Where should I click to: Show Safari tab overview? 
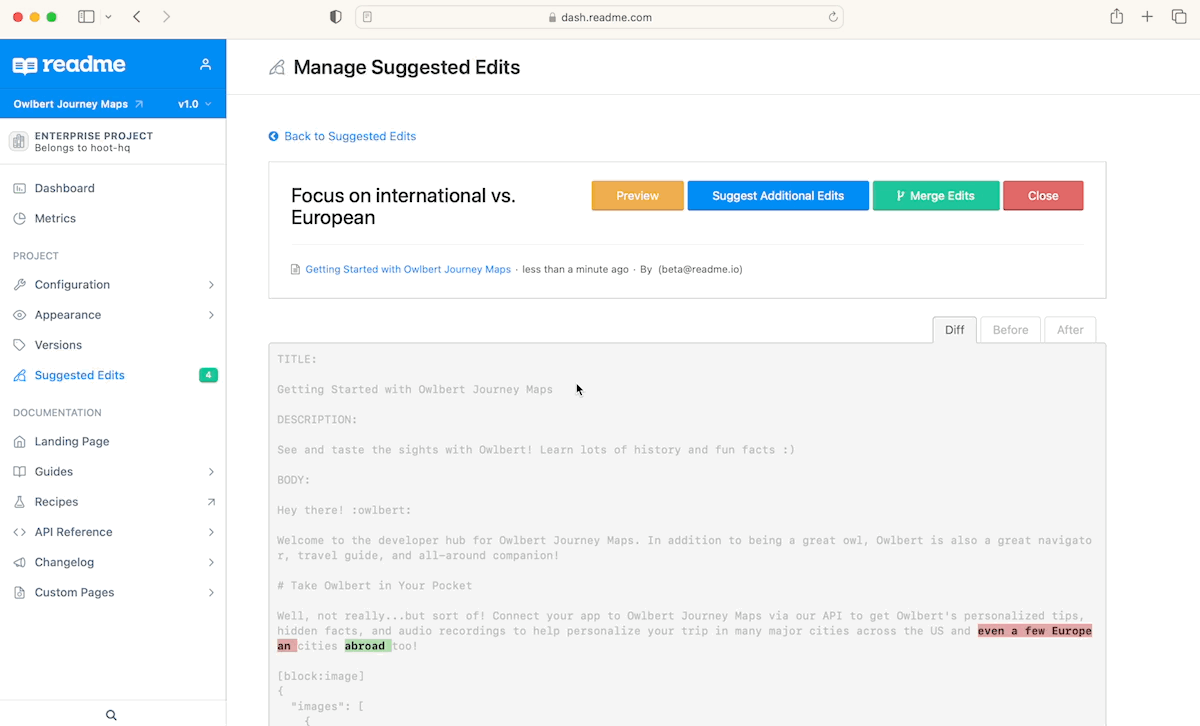pyautogui.click(x=1179, y=17)
